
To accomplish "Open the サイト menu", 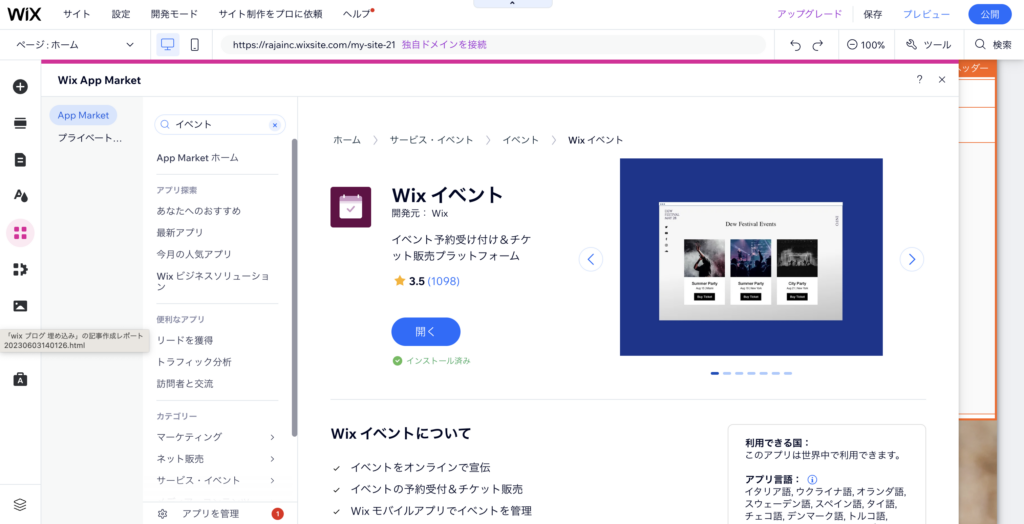I will pyautogui.click(x=77, y=14).
